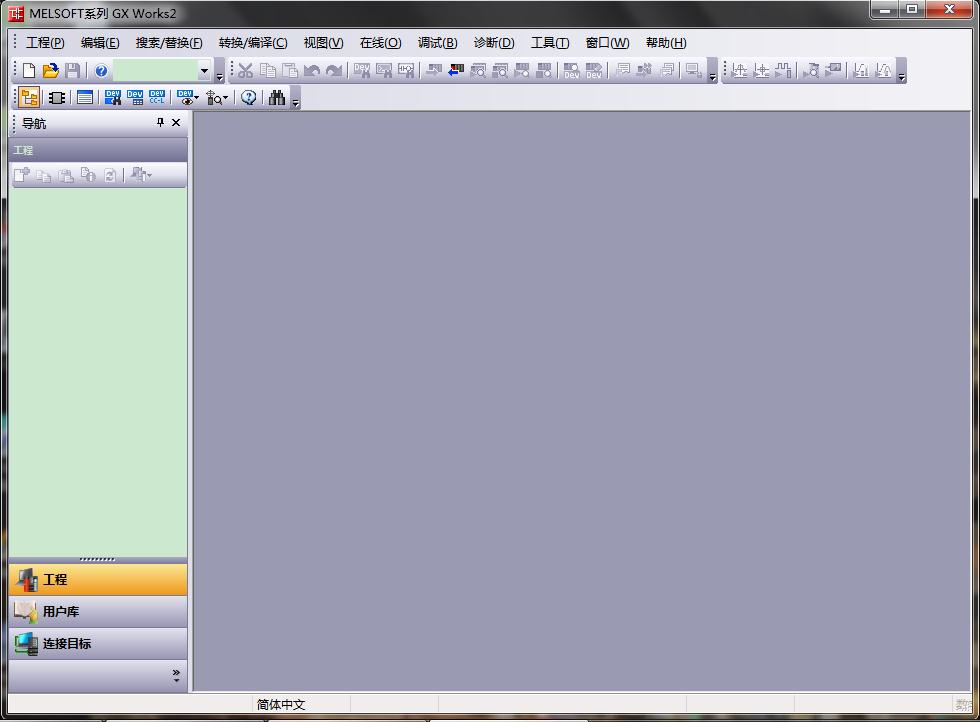This screenshot has height=722, width=980.
Task: Expand the empty toolbar combo box
Action: [x=204, y=71]
